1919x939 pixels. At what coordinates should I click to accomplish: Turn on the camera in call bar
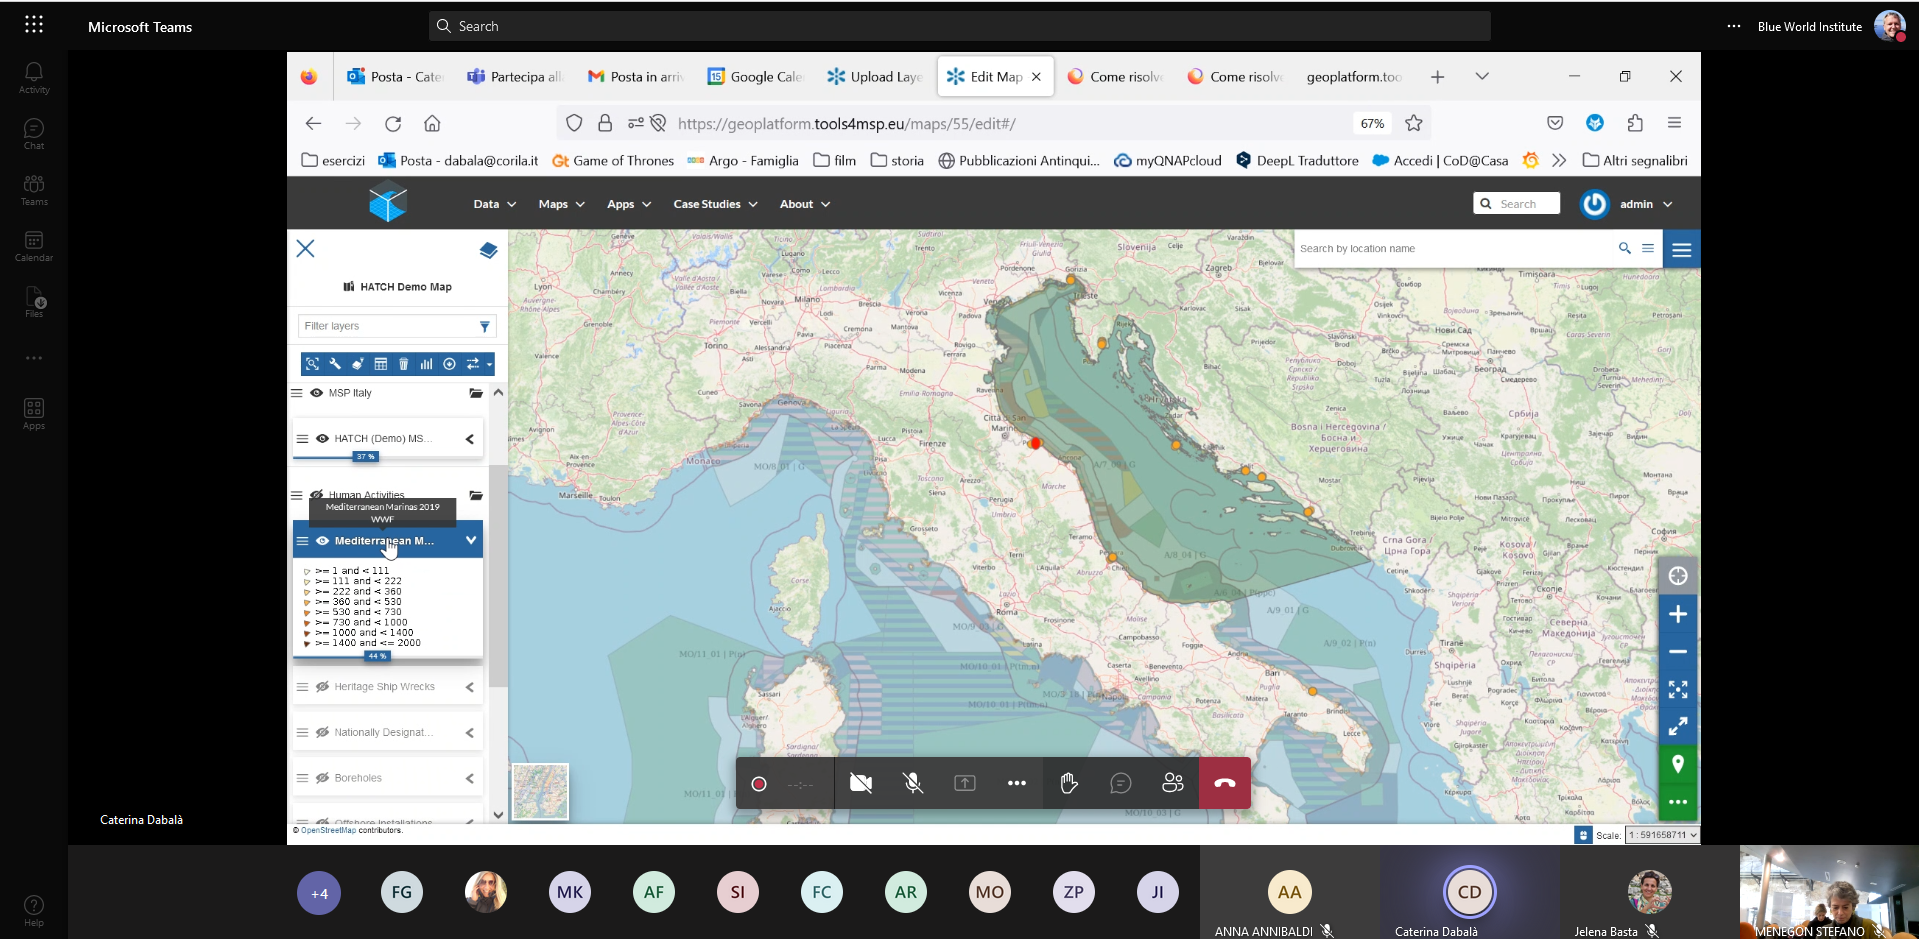860,783
